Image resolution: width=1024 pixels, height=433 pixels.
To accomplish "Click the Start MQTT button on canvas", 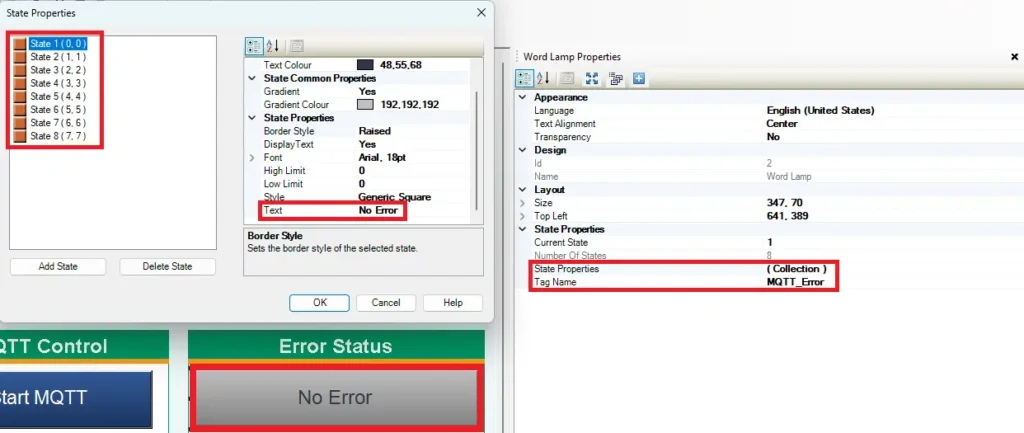I will (76, 397).
